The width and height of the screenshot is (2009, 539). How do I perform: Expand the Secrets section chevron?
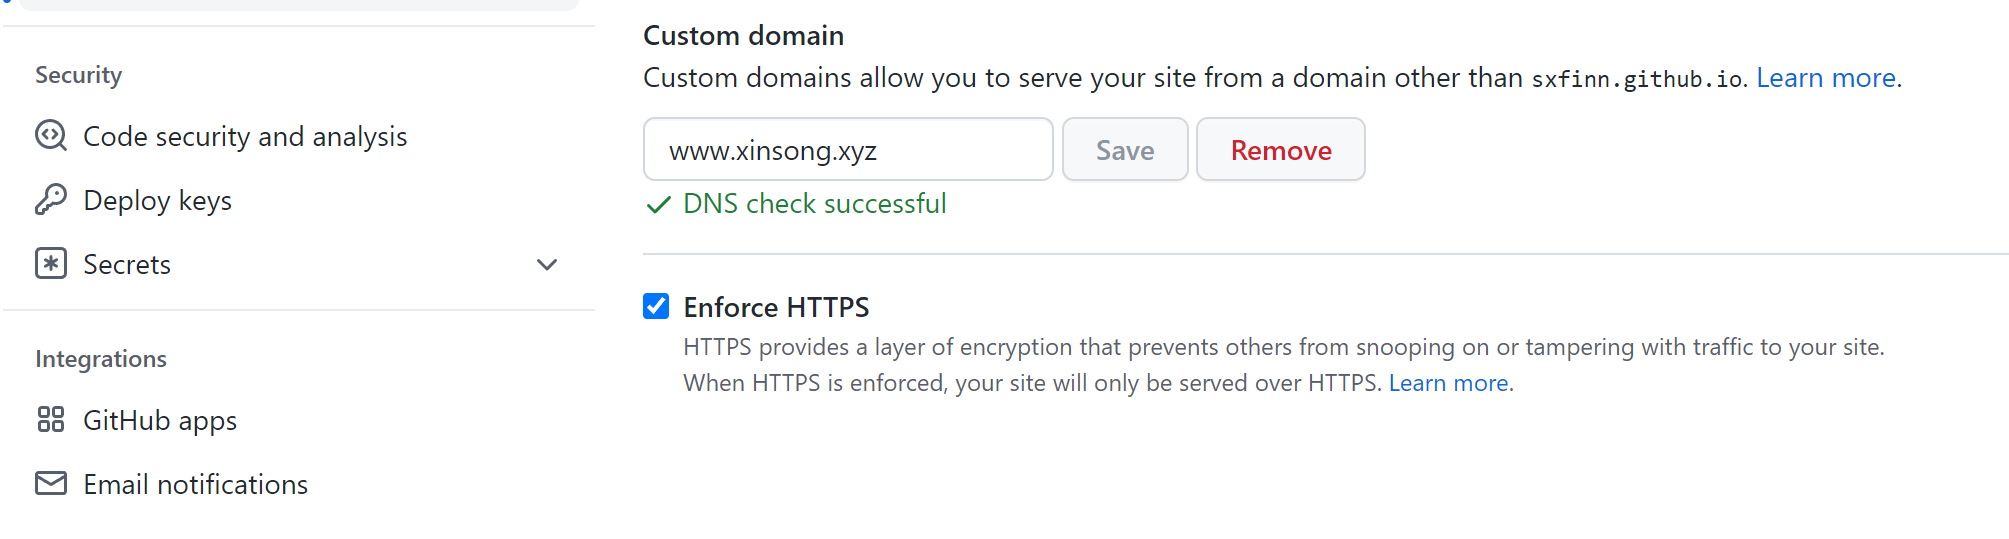[x=547, y=265]
